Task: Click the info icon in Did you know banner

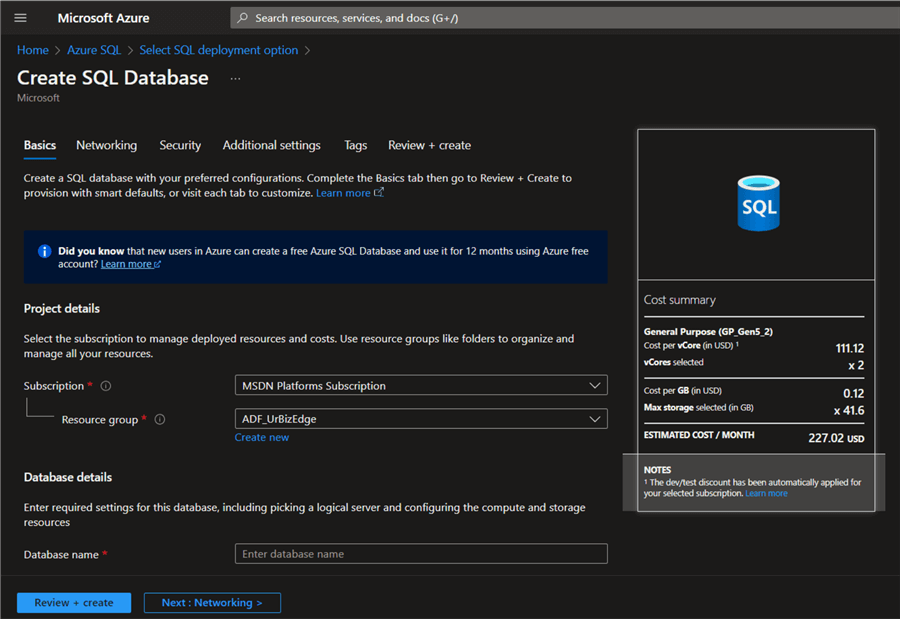Action: pyautogui.click(x=44, y=251)
